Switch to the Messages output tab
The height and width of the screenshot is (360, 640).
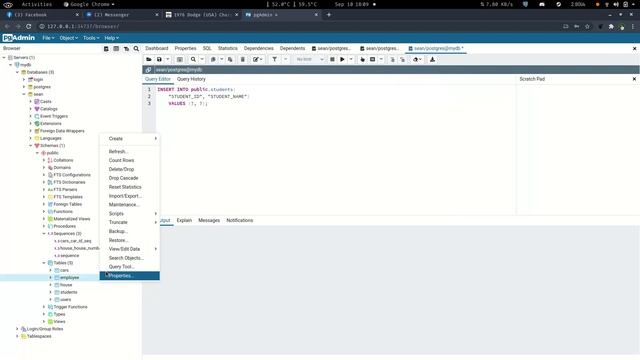(209, 220)
